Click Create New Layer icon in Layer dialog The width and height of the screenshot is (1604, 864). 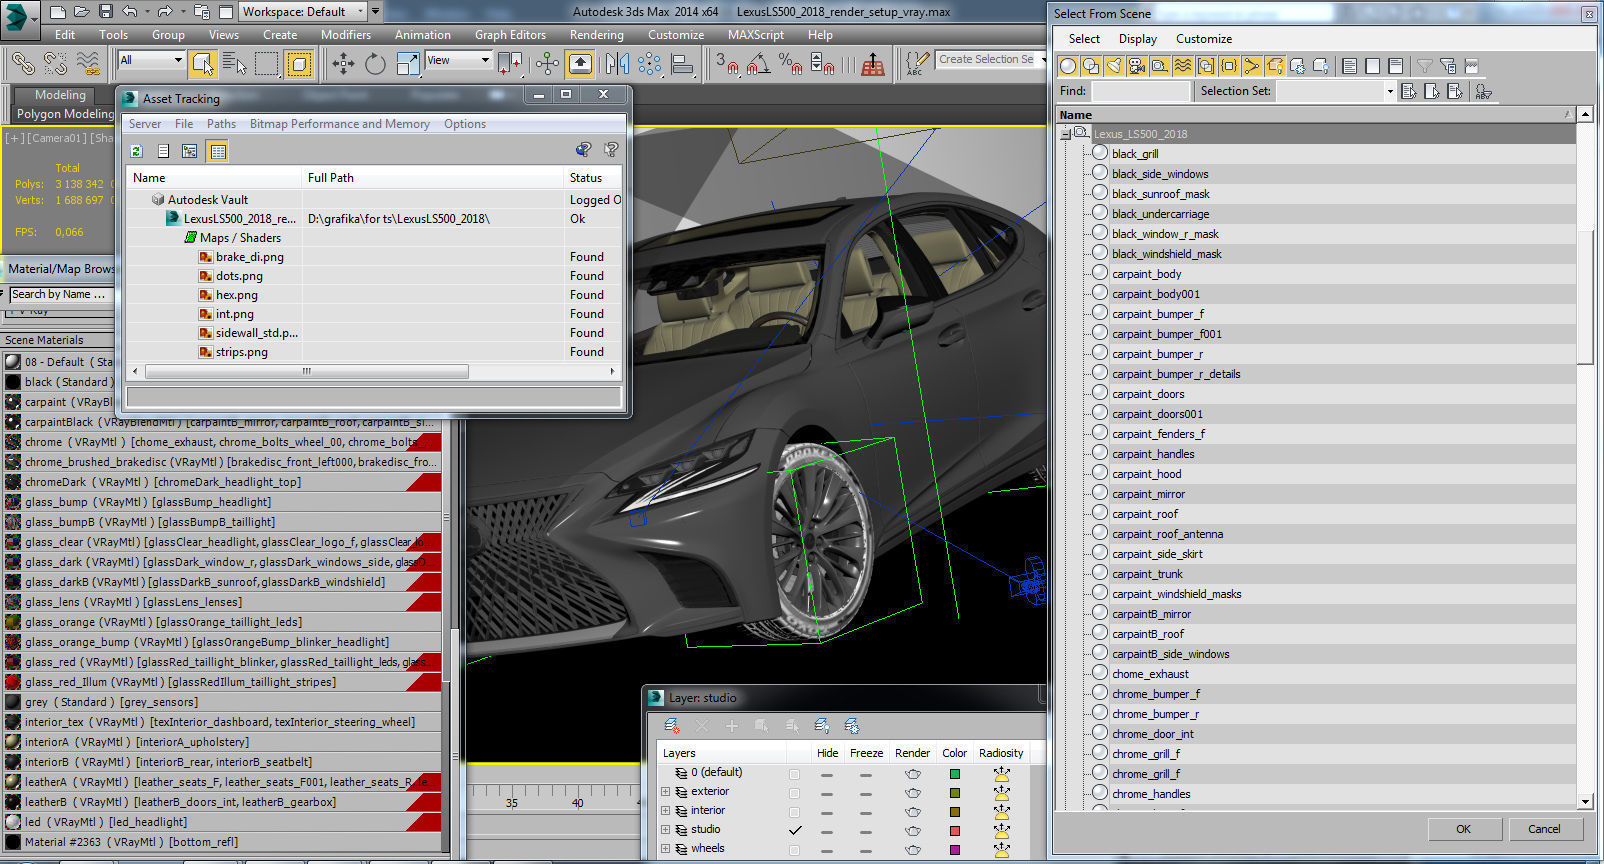(672, 726)
